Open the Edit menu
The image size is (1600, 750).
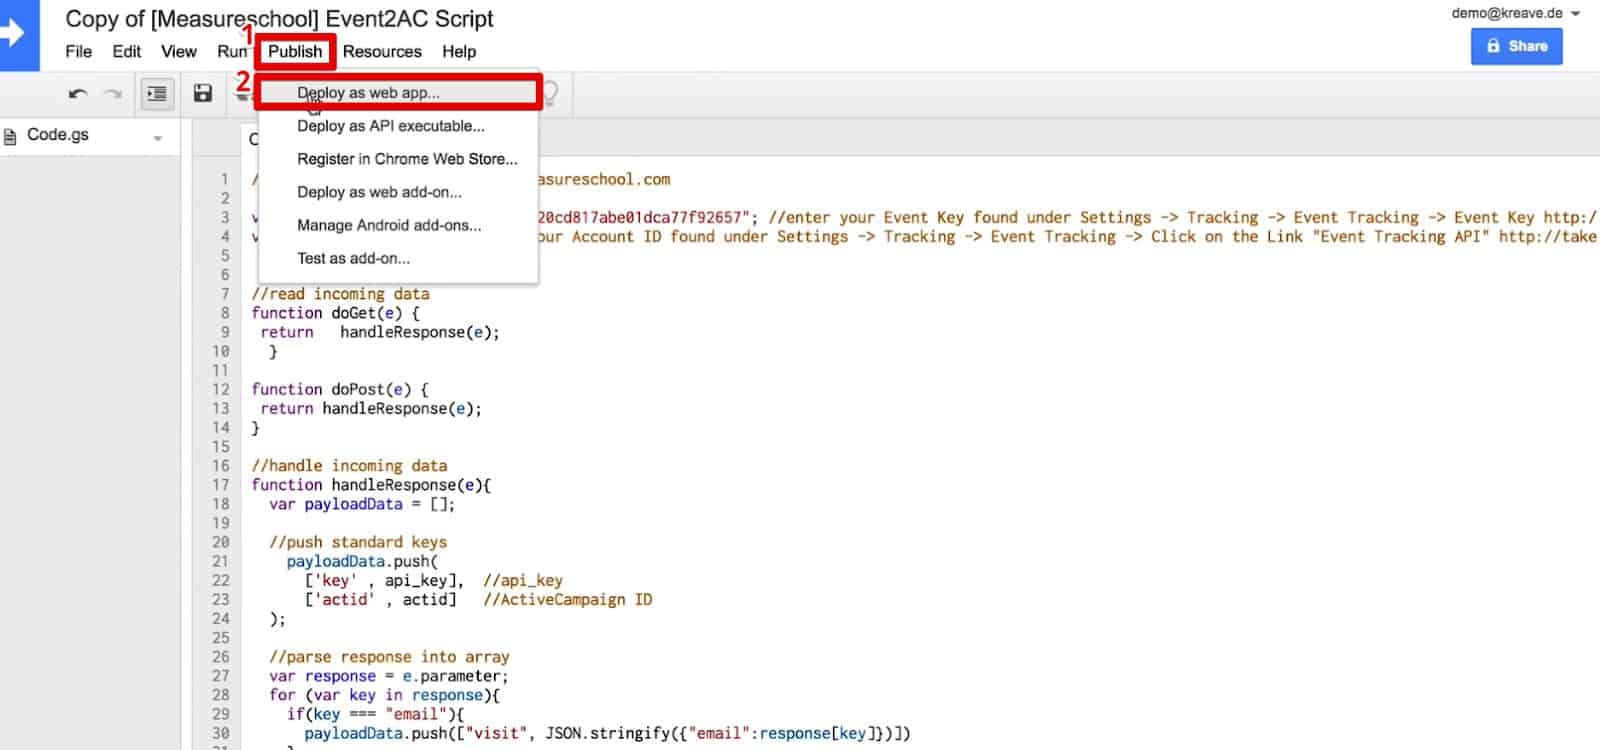127,51
